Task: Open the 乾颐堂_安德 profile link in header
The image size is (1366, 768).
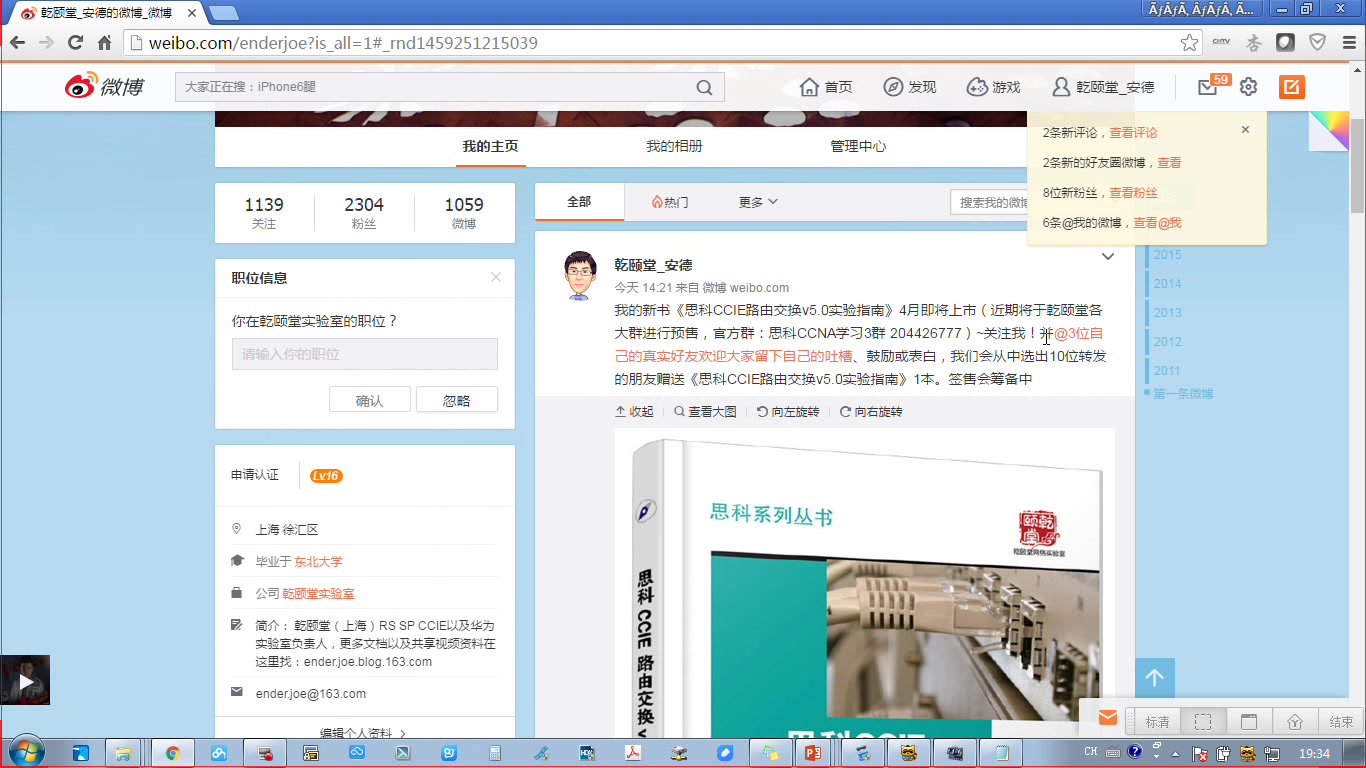Action: click(x=1103, y=87)
